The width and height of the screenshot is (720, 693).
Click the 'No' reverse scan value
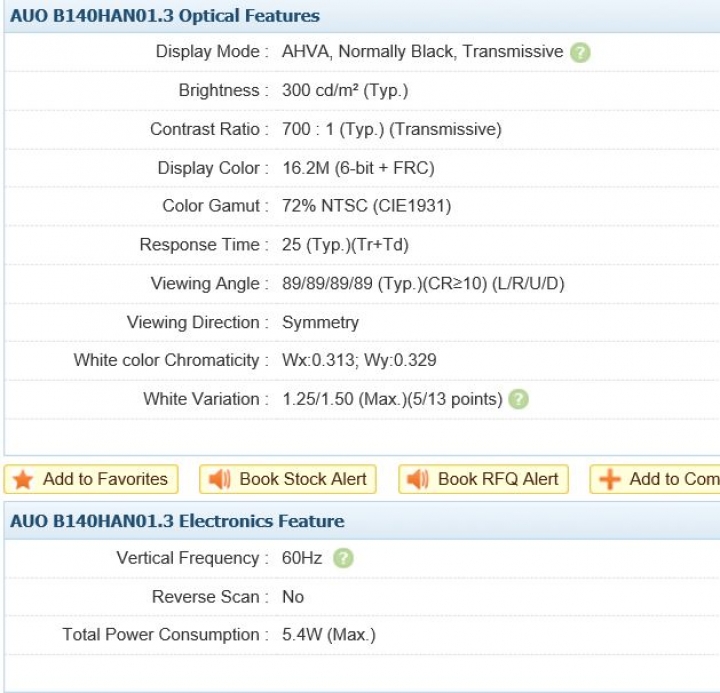(x=292, y=597)
